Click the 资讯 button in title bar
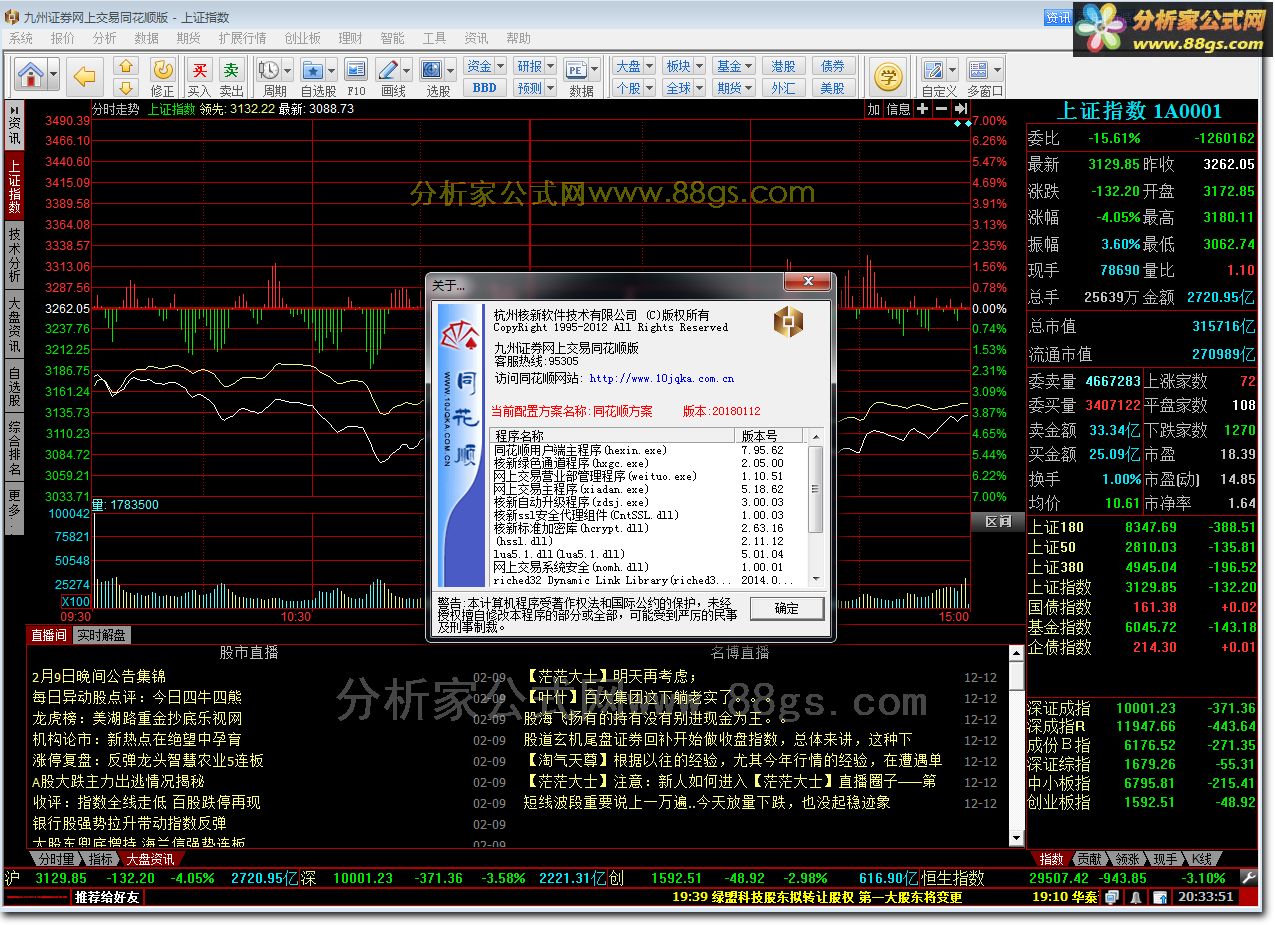 pos(1058,17)
